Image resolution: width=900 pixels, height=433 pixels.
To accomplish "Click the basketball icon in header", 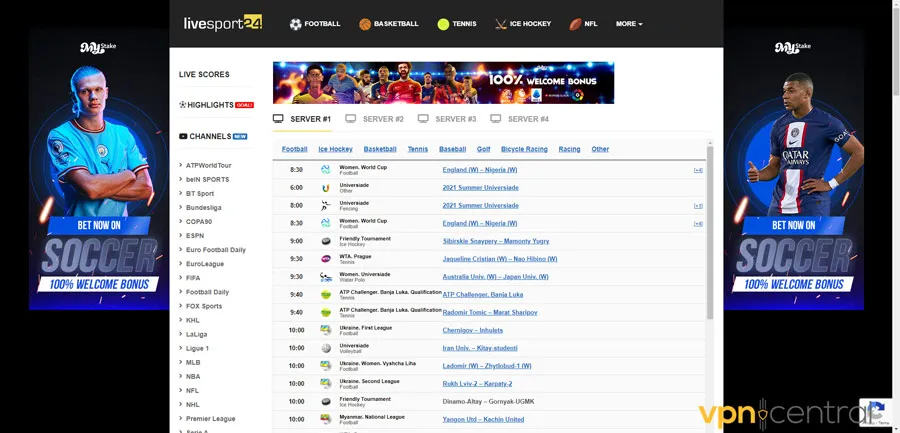I will [365, 24].
